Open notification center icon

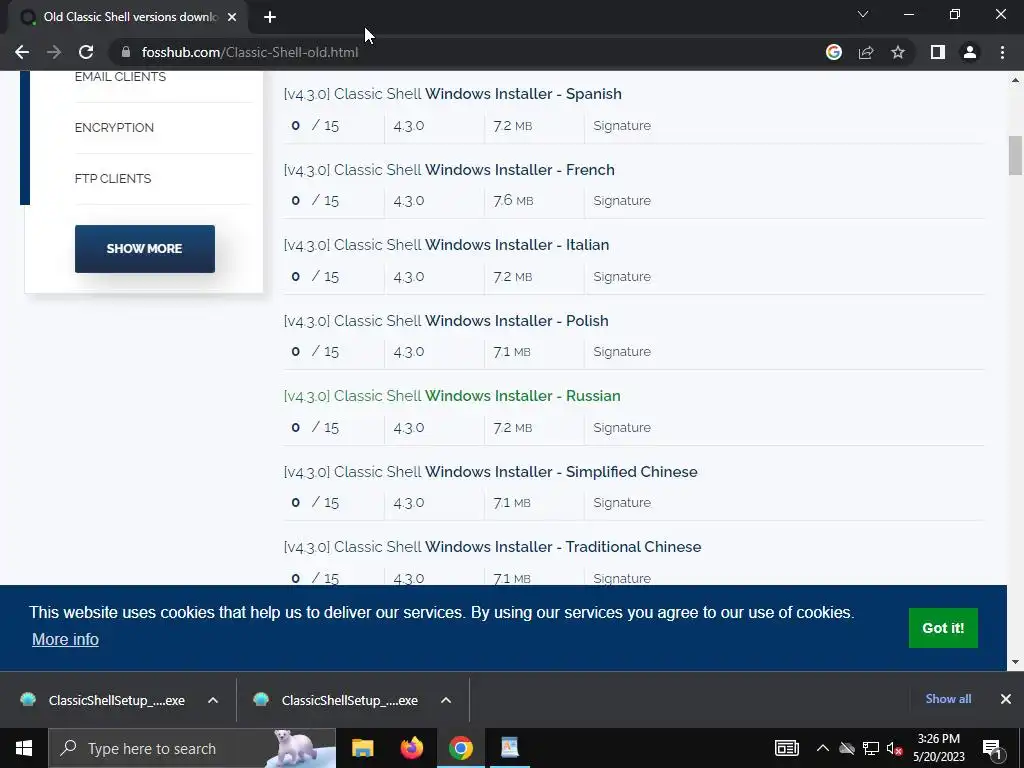pos(992,748)
